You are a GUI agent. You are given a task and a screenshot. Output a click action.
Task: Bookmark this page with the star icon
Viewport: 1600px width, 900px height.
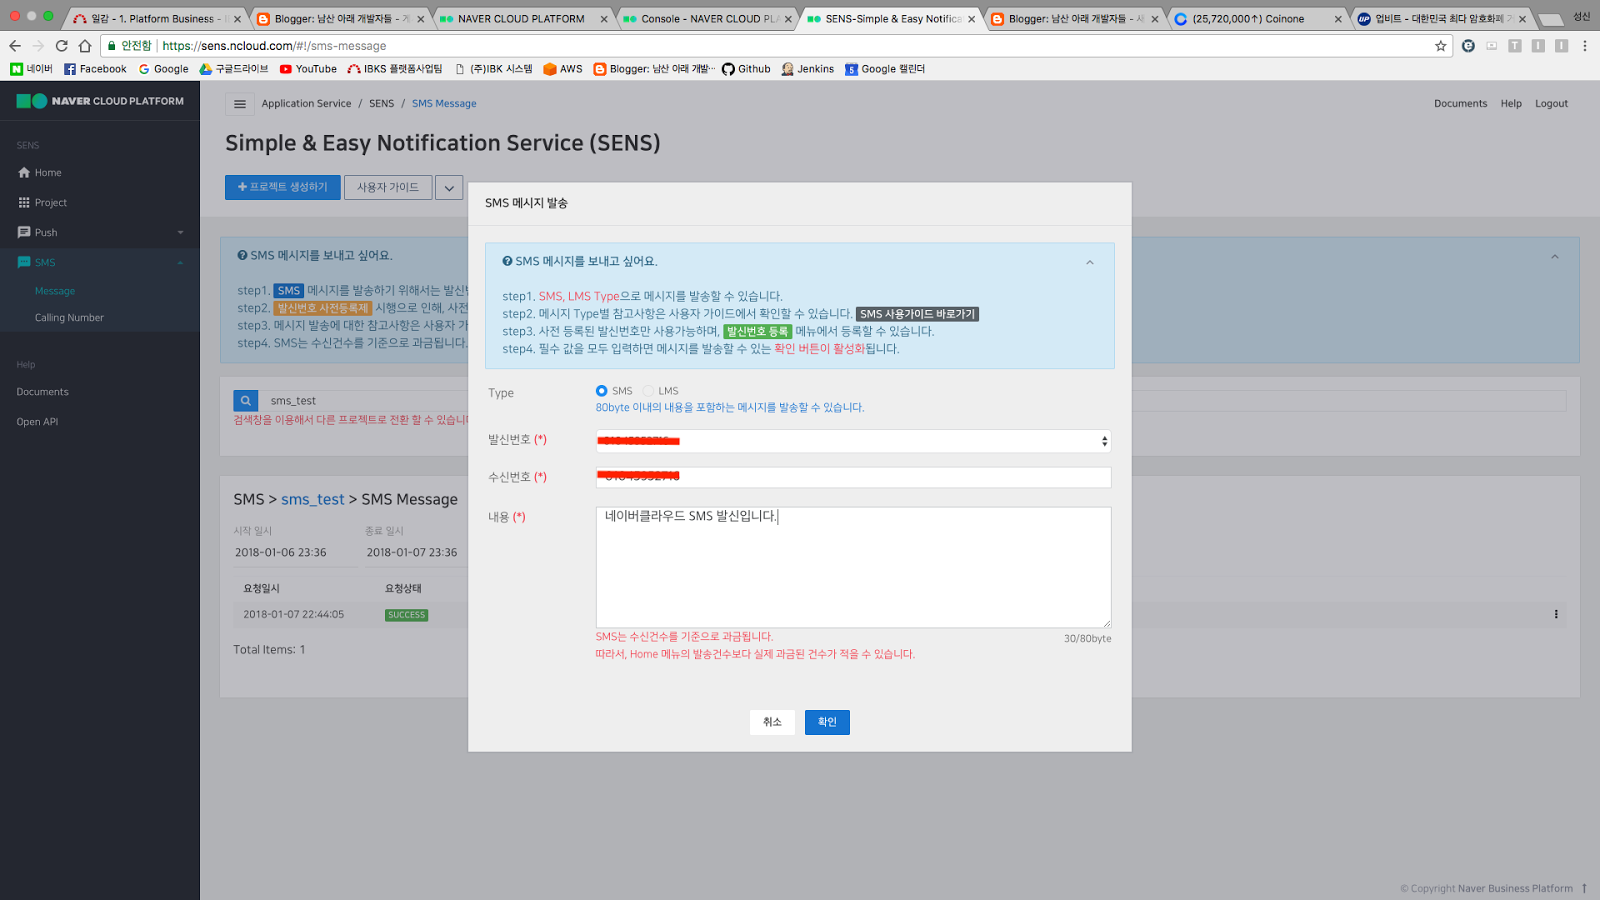(x=1440, y=46)
